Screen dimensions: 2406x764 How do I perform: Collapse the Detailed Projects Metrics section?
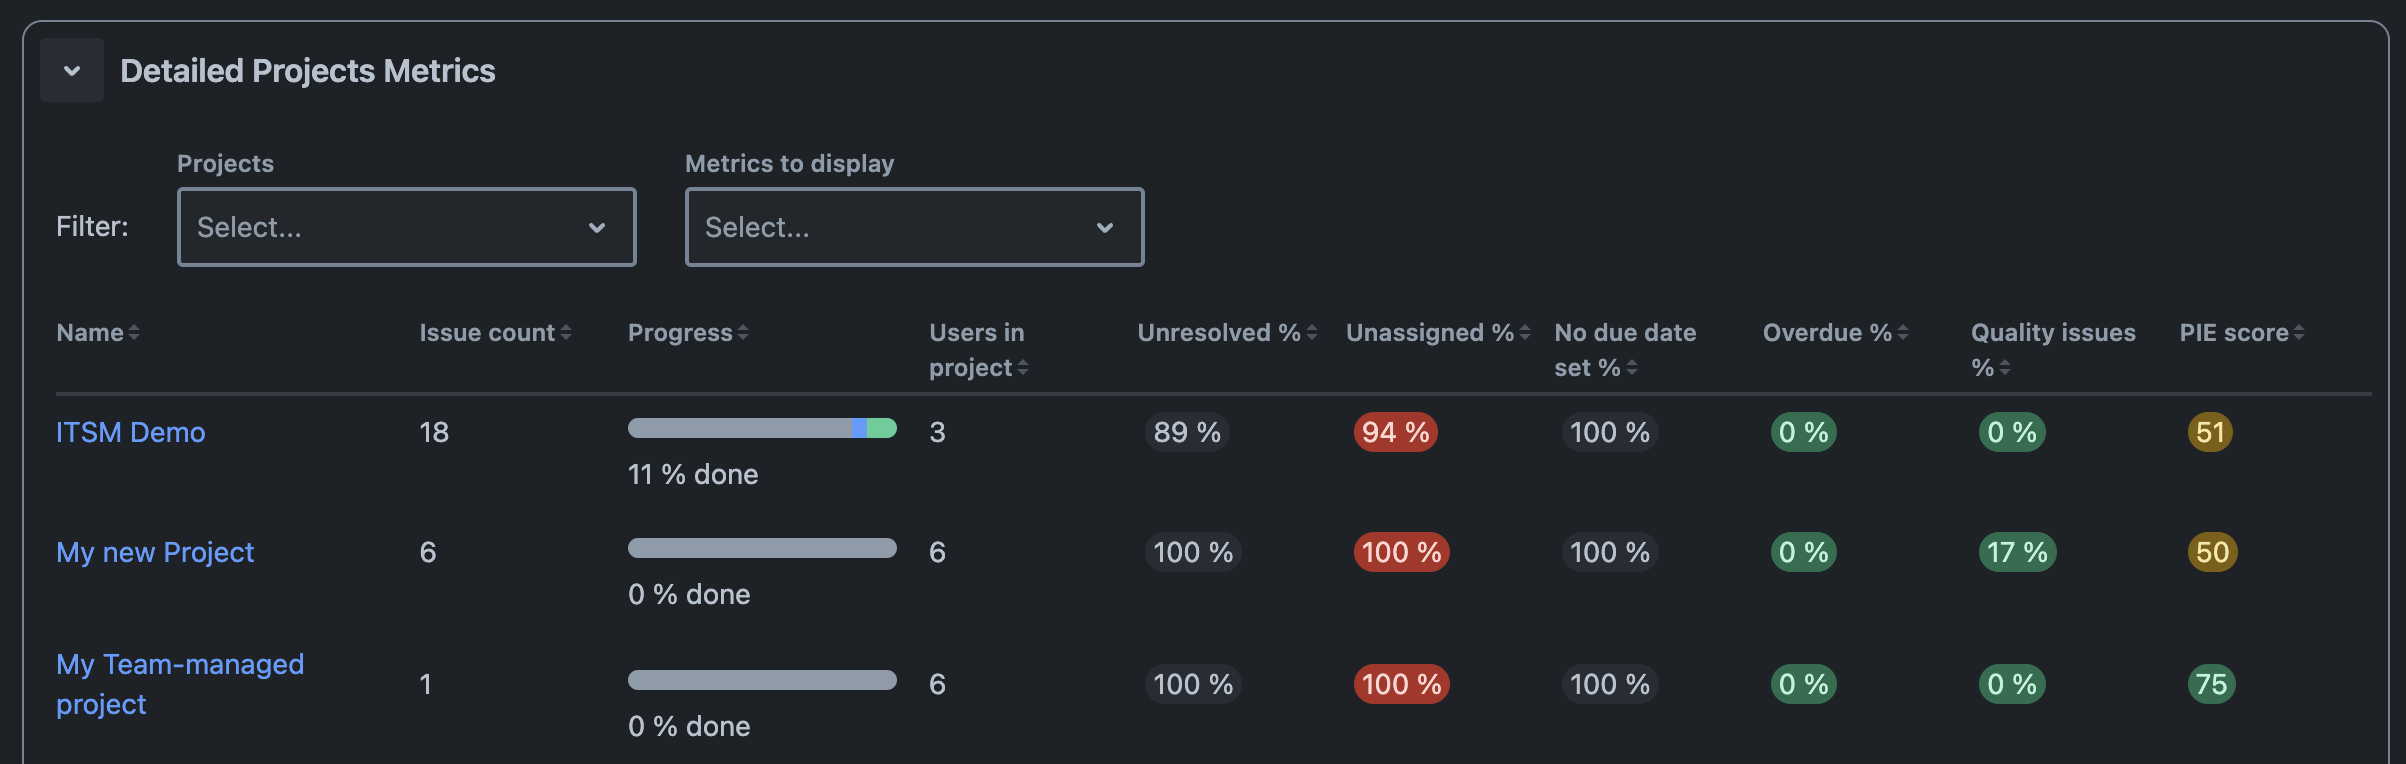pyautogui.click(x=71, y=70)
